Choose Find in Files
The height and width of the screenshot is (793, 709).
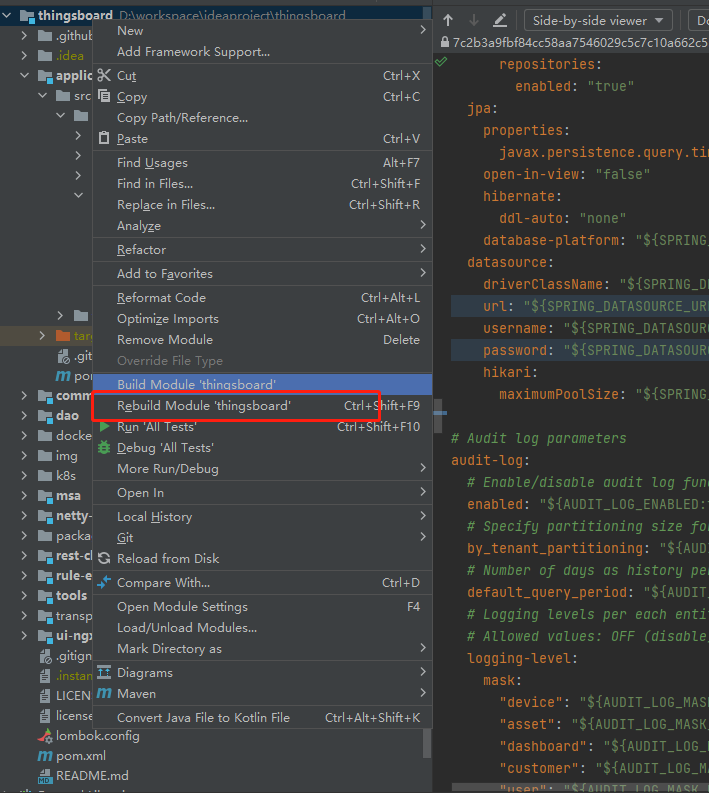(x=262, y=184)
